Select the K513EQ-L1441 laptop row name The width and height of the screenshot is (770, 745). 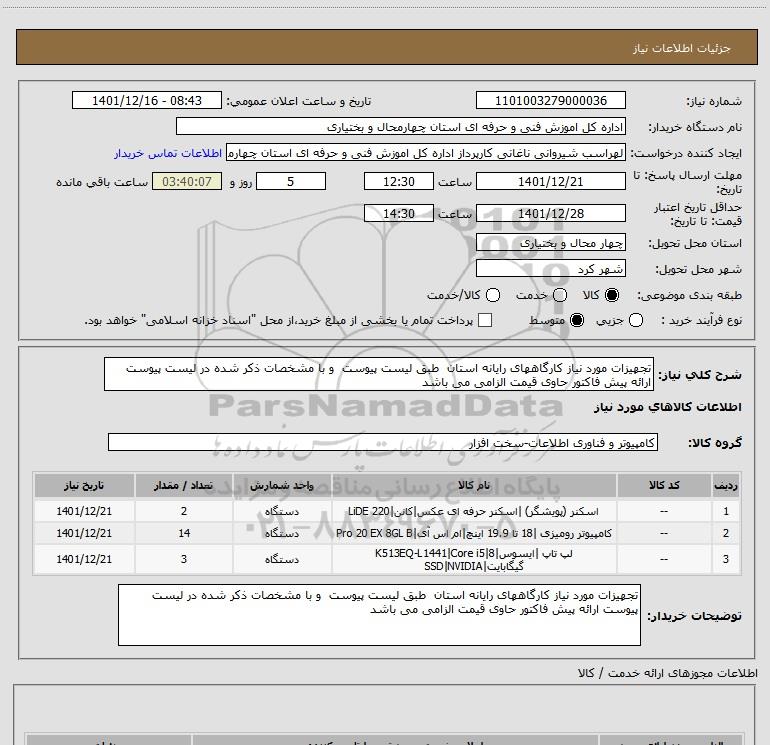pos(473,559)
